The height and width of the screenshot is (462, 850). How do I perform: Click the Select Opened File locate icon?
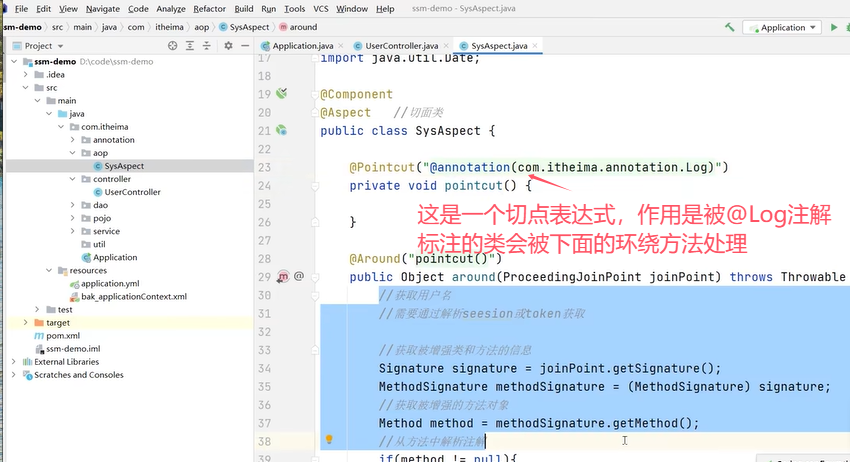pyautogui.click(x=172, y=46)
